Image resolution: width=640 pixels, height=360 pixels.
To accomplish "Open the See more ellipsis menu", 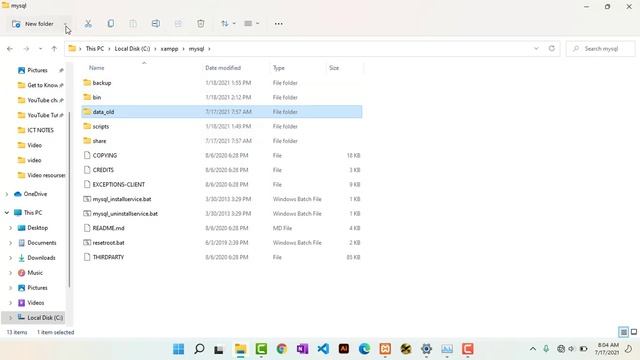I will click(278, 24).
